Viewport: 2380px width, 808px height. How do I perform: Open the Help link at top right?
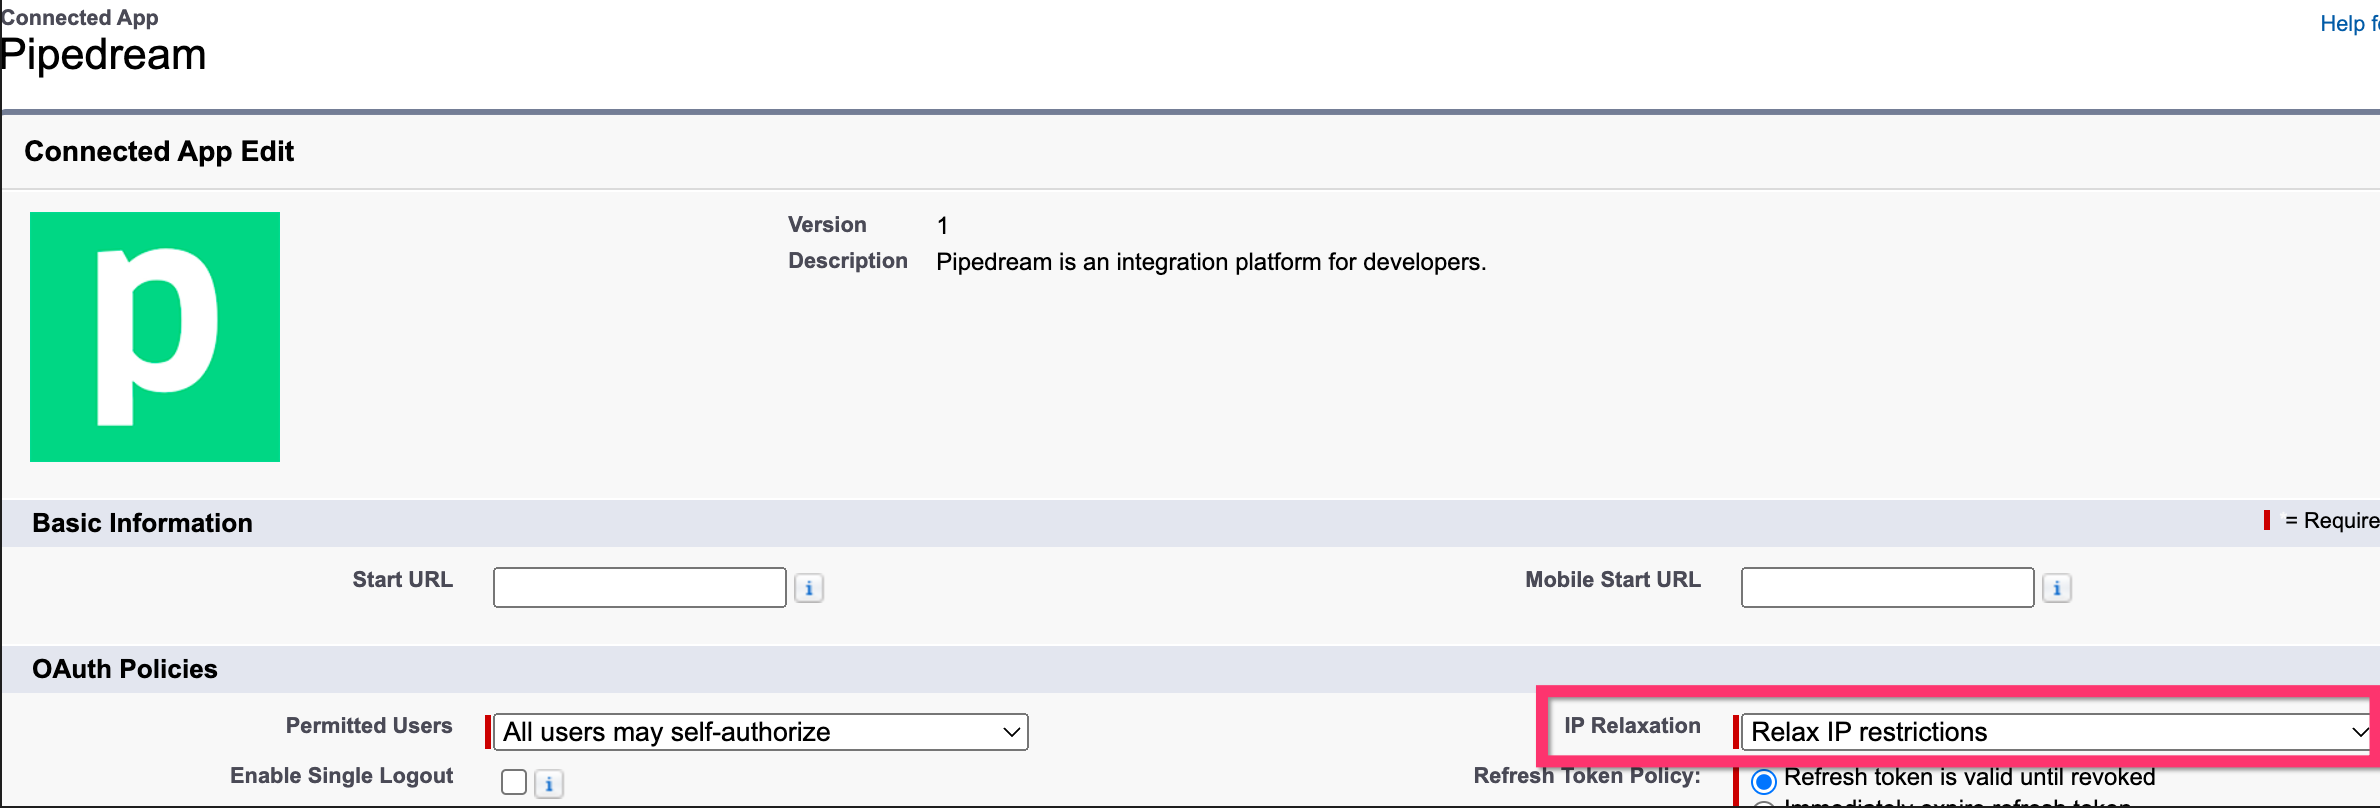[2349, 23]
